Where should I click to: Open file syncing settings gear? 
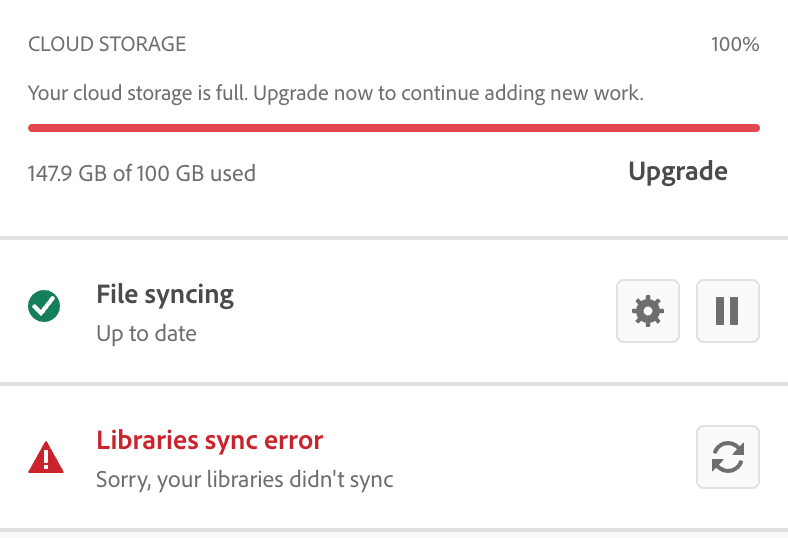click(x=648, y=311)
